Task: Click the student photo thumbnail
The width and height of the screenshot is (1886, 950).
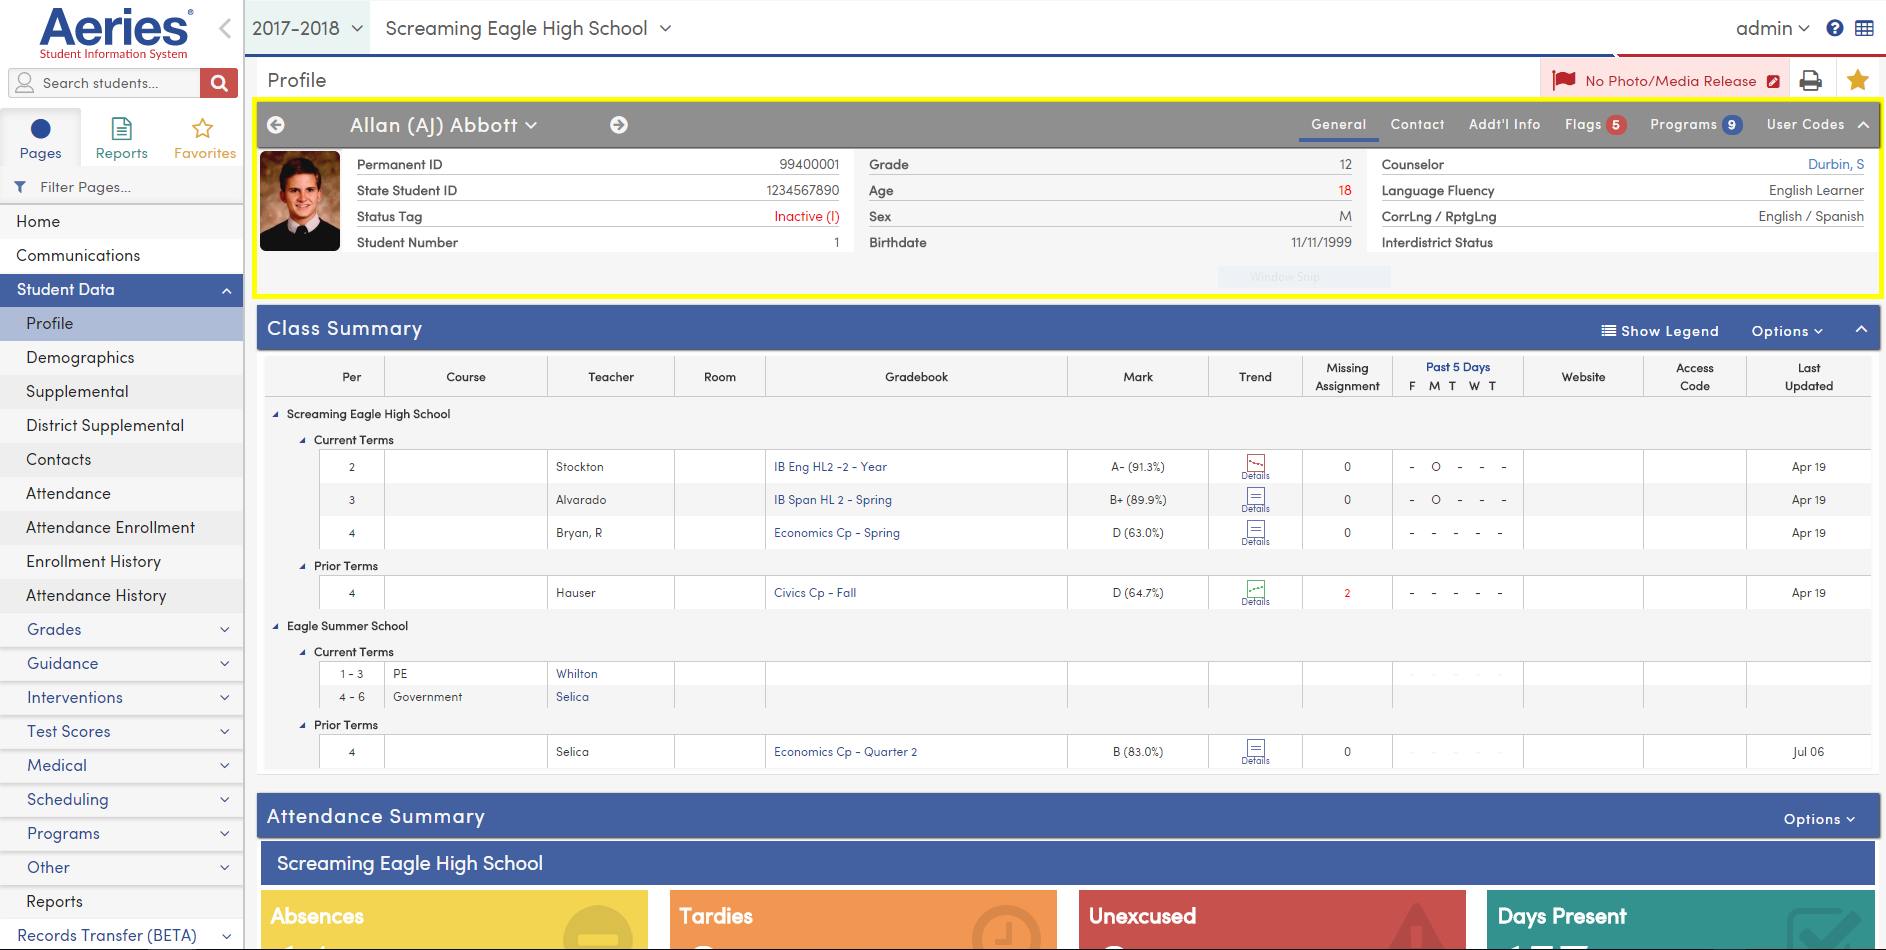Action: tap(300, 200)
